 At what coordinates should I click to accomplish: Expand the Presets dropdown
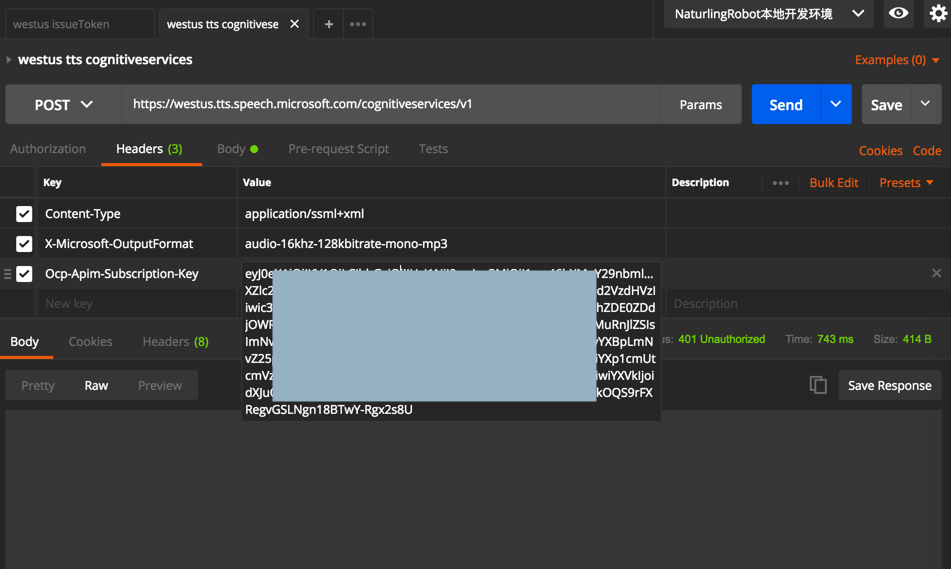point(906,183)
